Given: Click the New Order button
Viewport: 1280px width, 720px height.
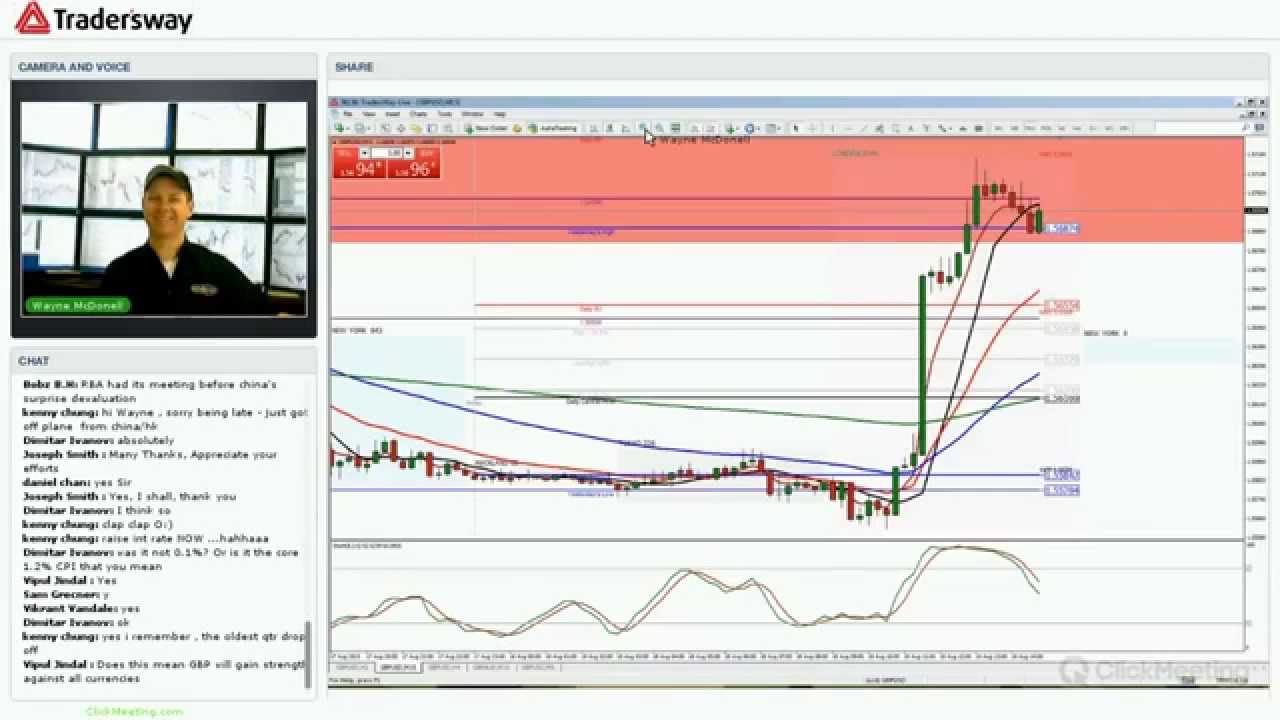Looking at the screenshot, I should [487, 128].
